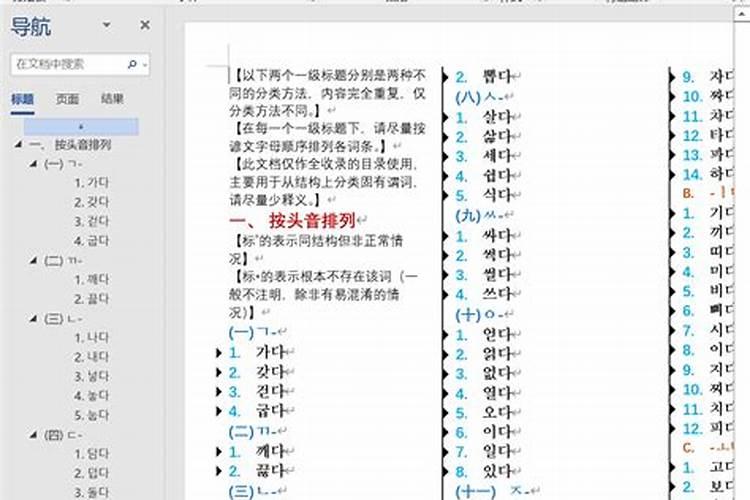Select 一、按头音排列 in navigation pane
The image size is (750, 500).
point(70,144)
